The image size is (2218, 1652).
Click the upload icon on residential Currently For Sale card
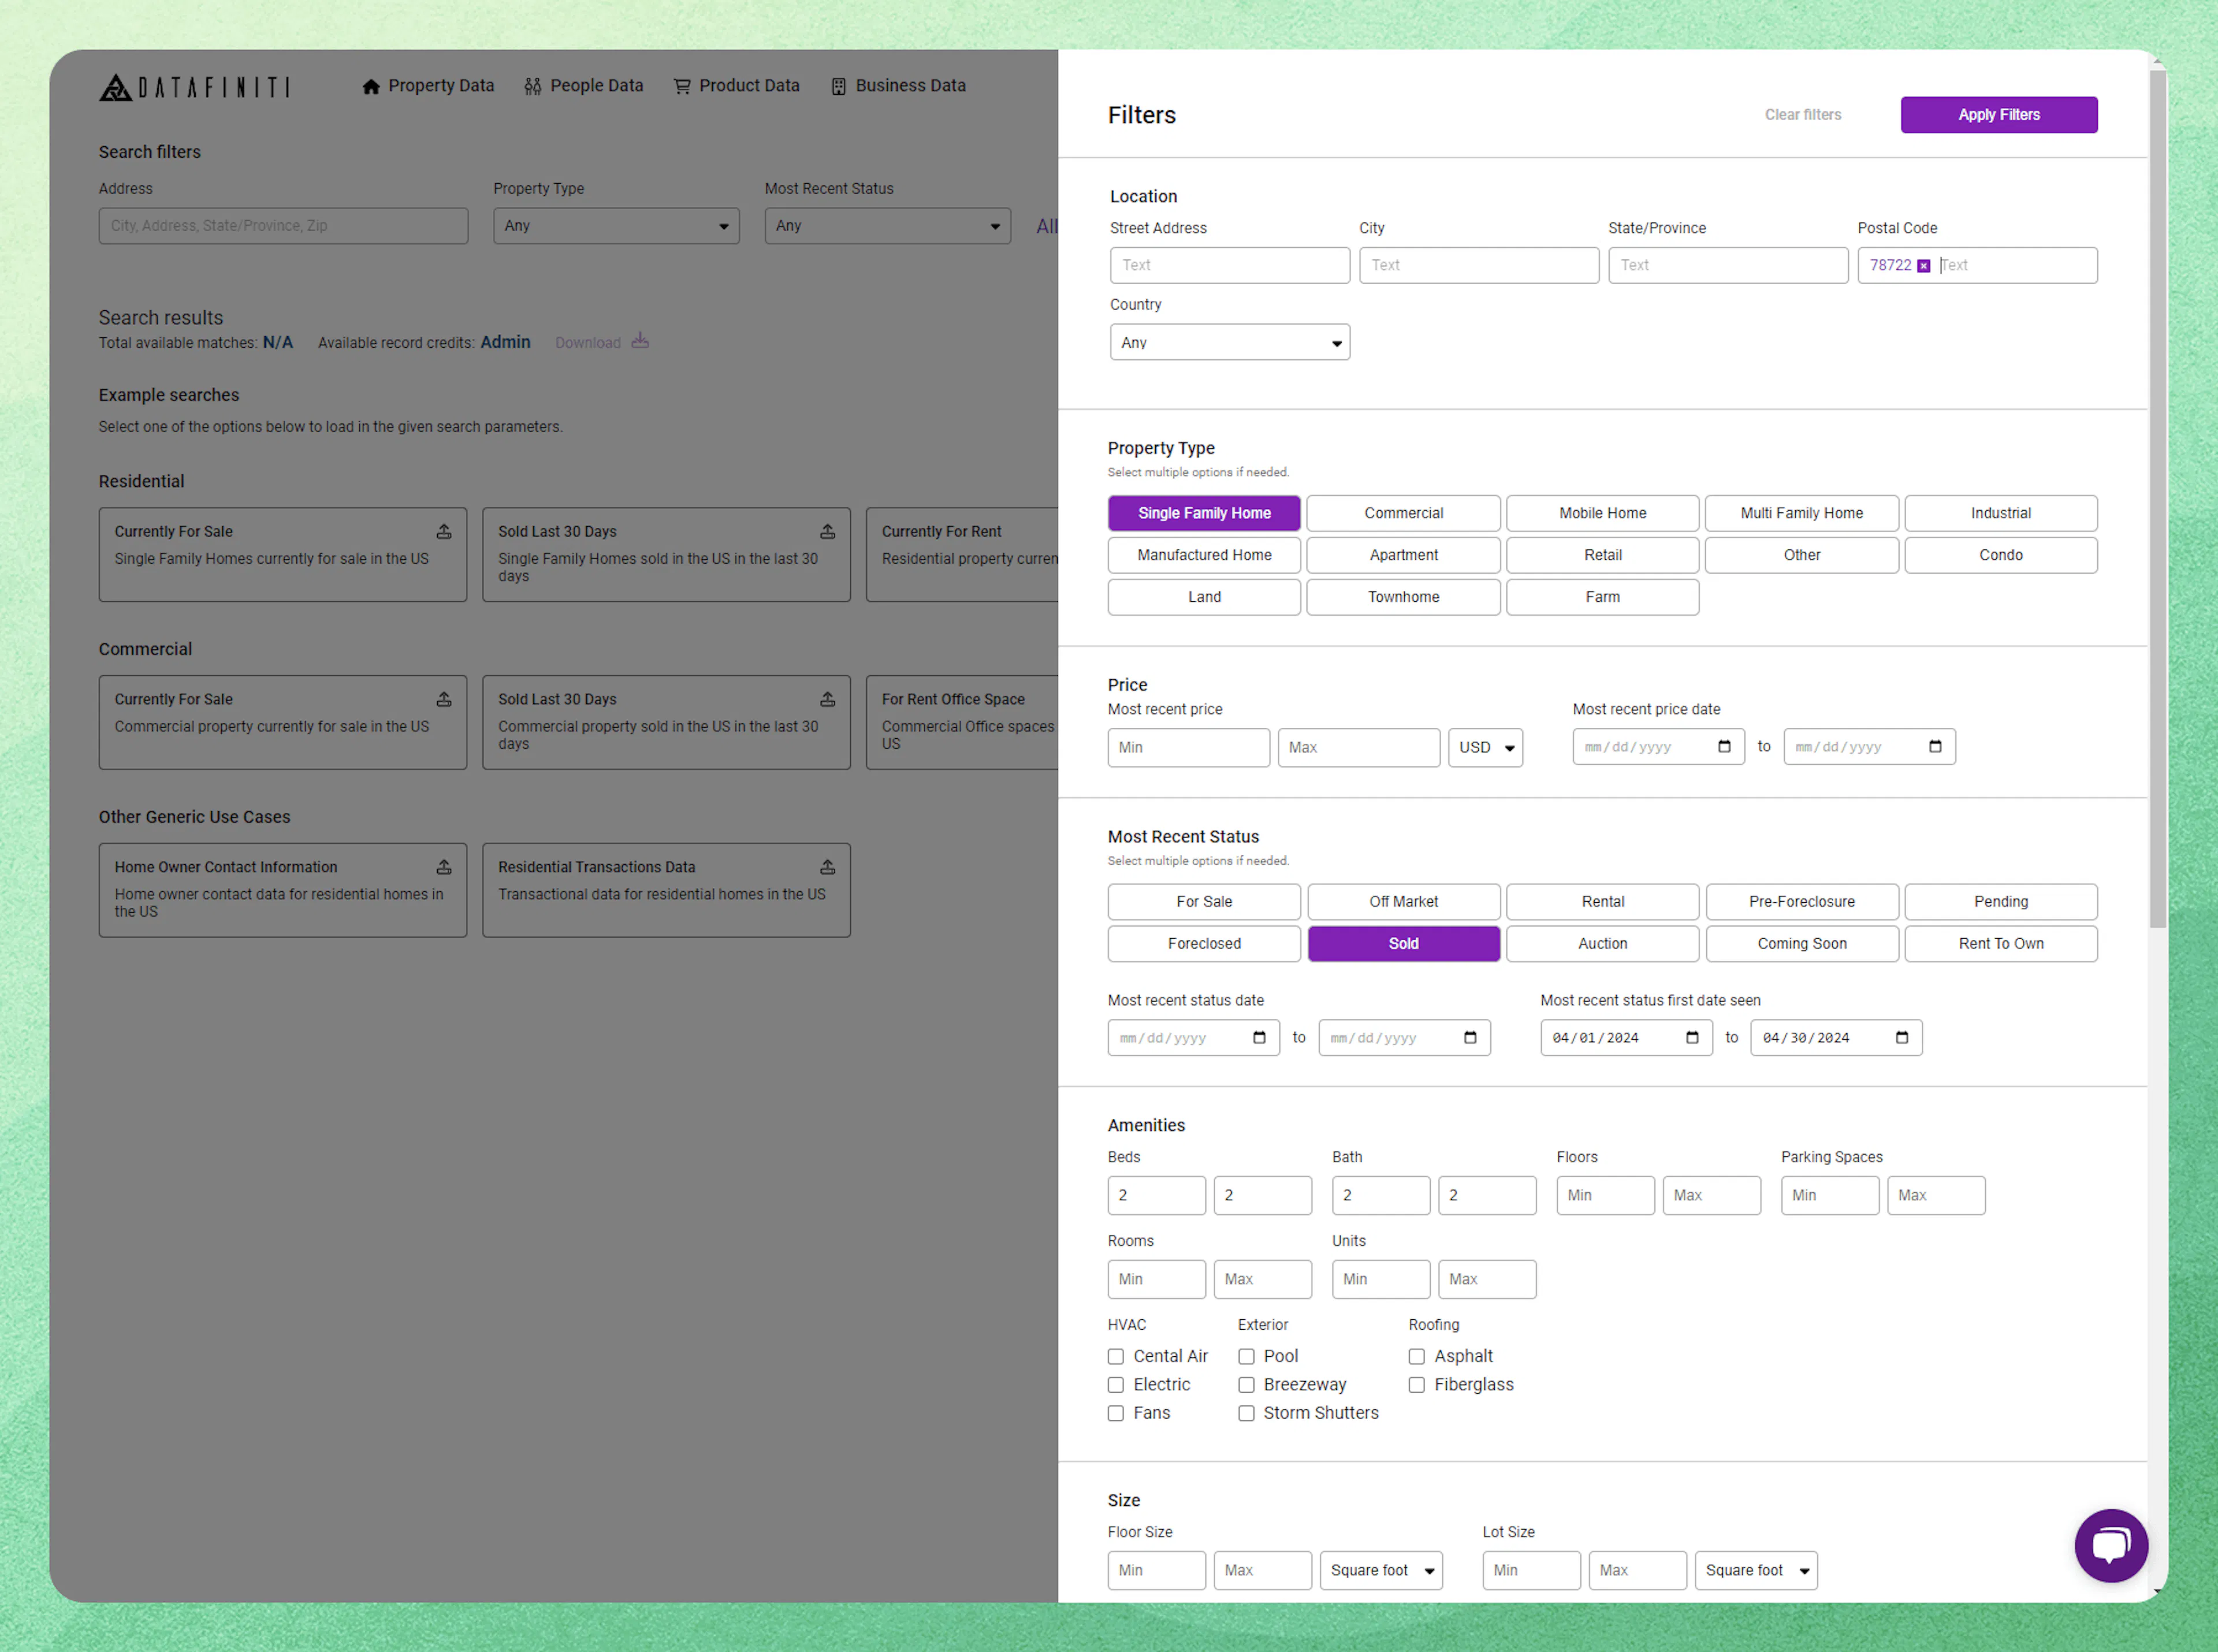[445, 532]
